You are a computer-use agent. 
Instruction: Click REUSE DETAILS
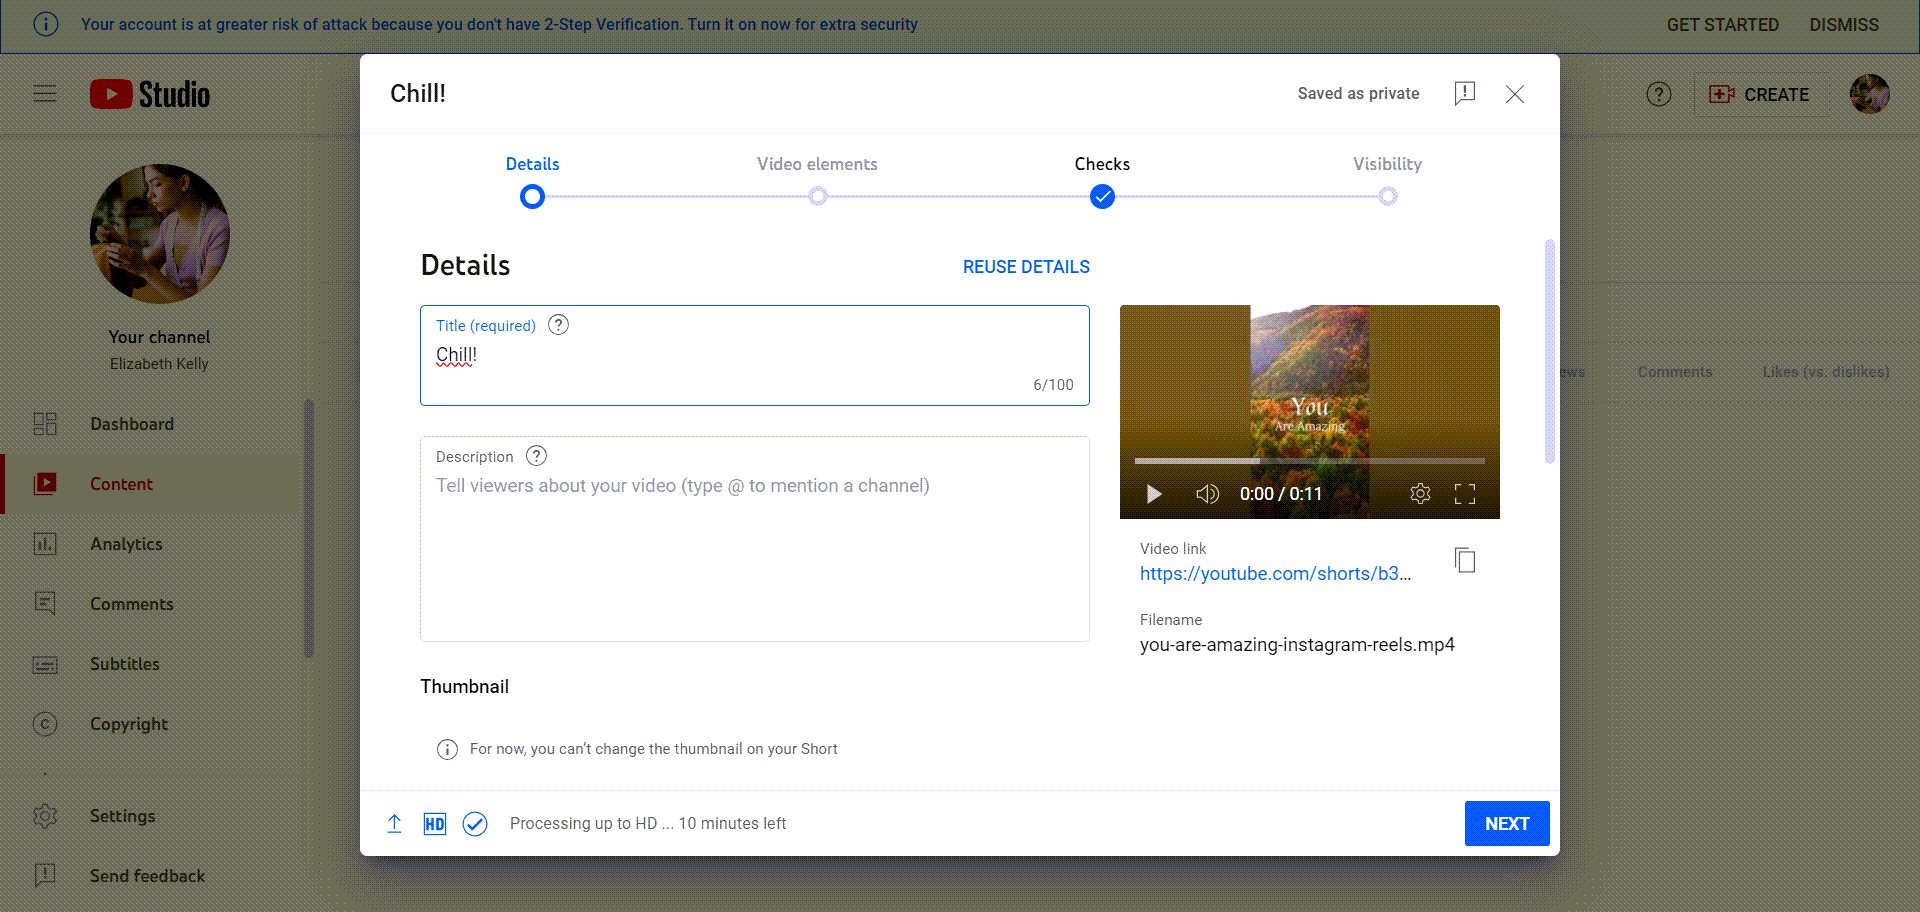click(1026, 267)
